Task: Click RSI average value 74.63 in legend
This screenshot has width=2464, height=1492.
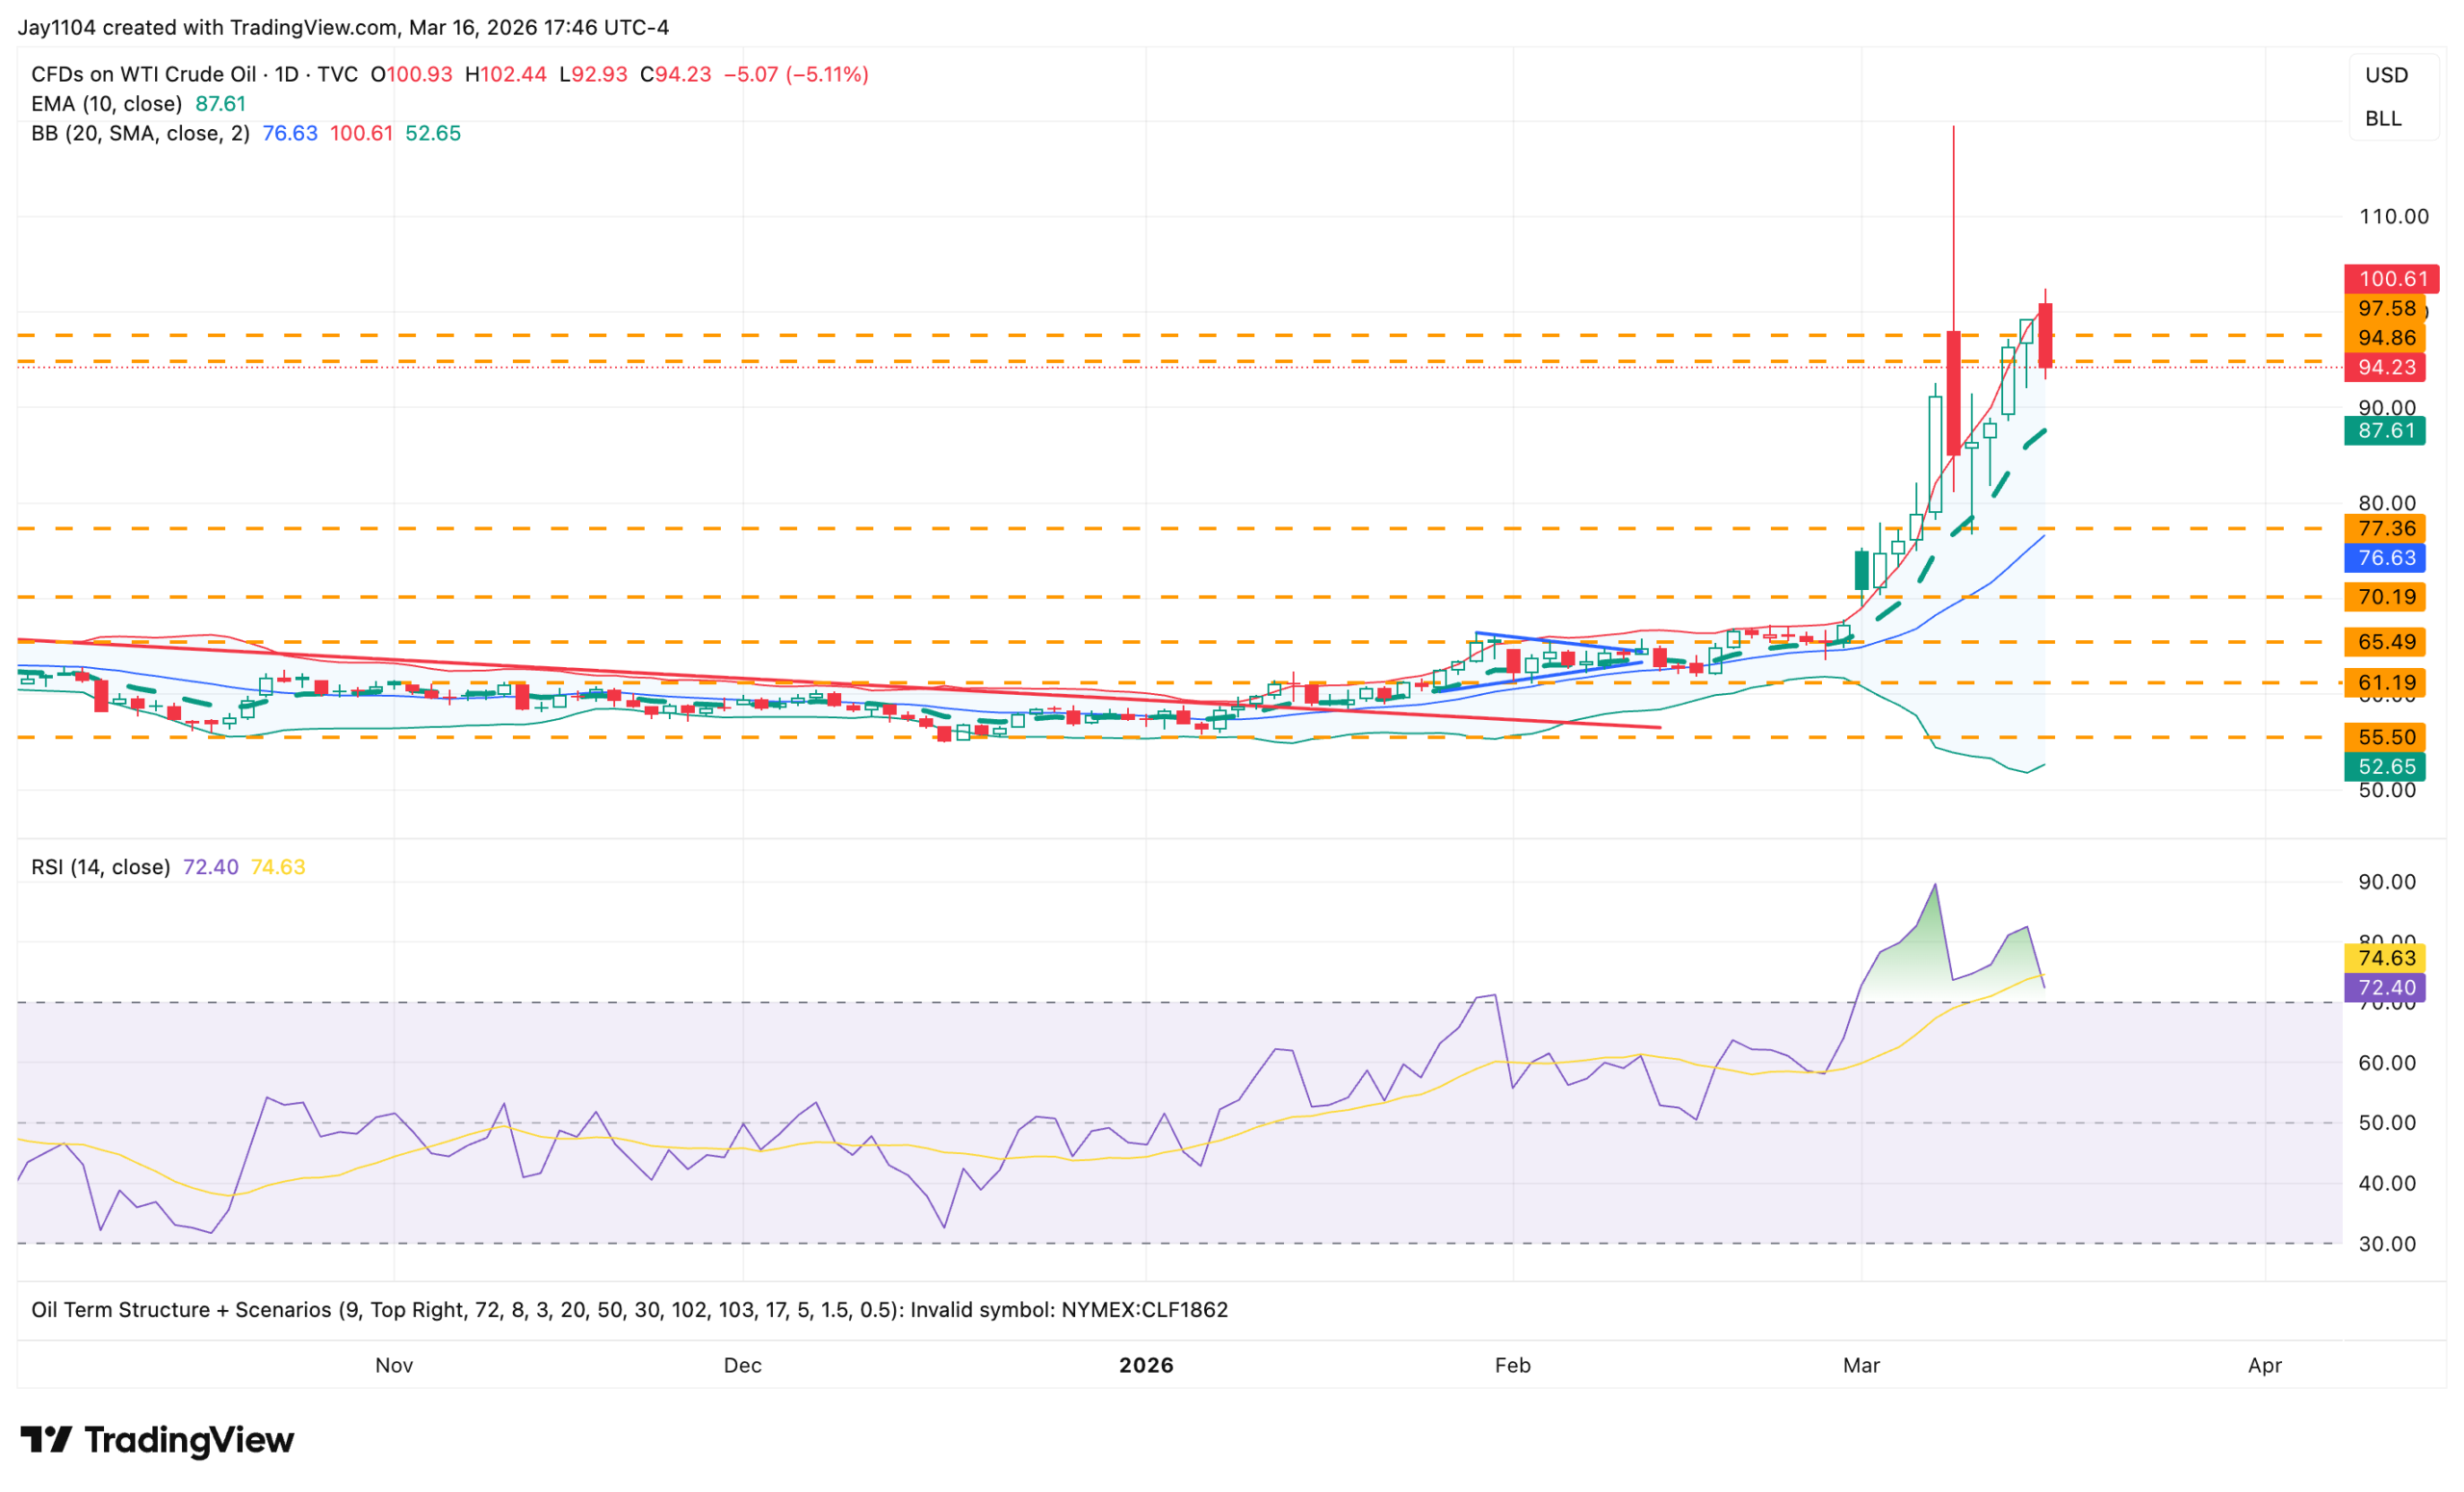Action: click(278, 868)
